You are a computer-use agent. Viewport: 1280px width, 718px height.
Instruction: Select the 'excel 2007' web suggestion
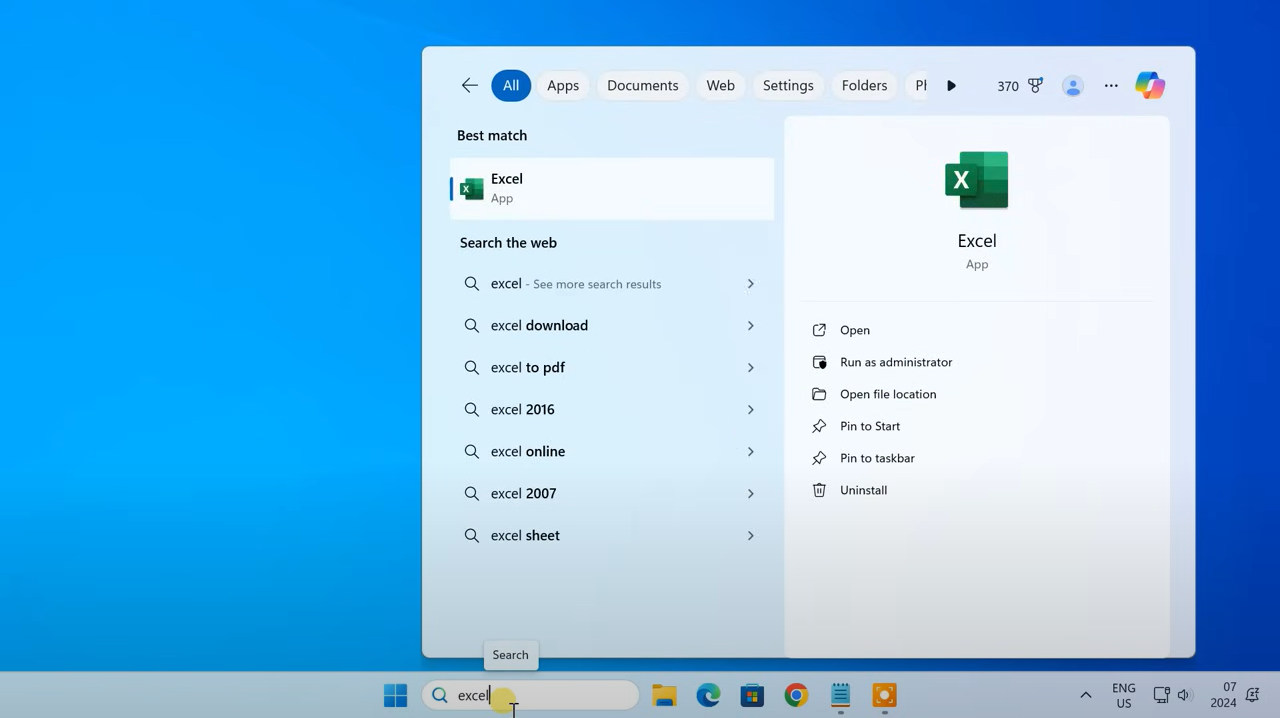pyautogui.click(x=612, y=494)
